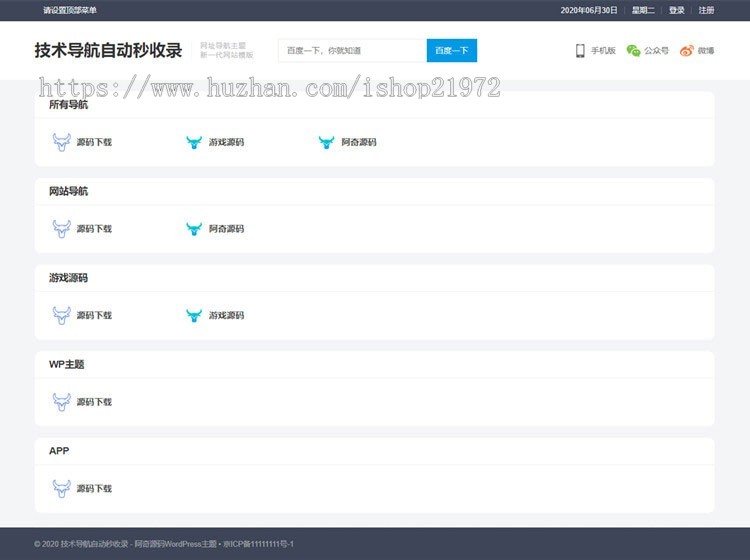Click the 网站导航 section heading
Image resolution: width=750 pixels, height=560 pixels.
click(x=68, y=191)
